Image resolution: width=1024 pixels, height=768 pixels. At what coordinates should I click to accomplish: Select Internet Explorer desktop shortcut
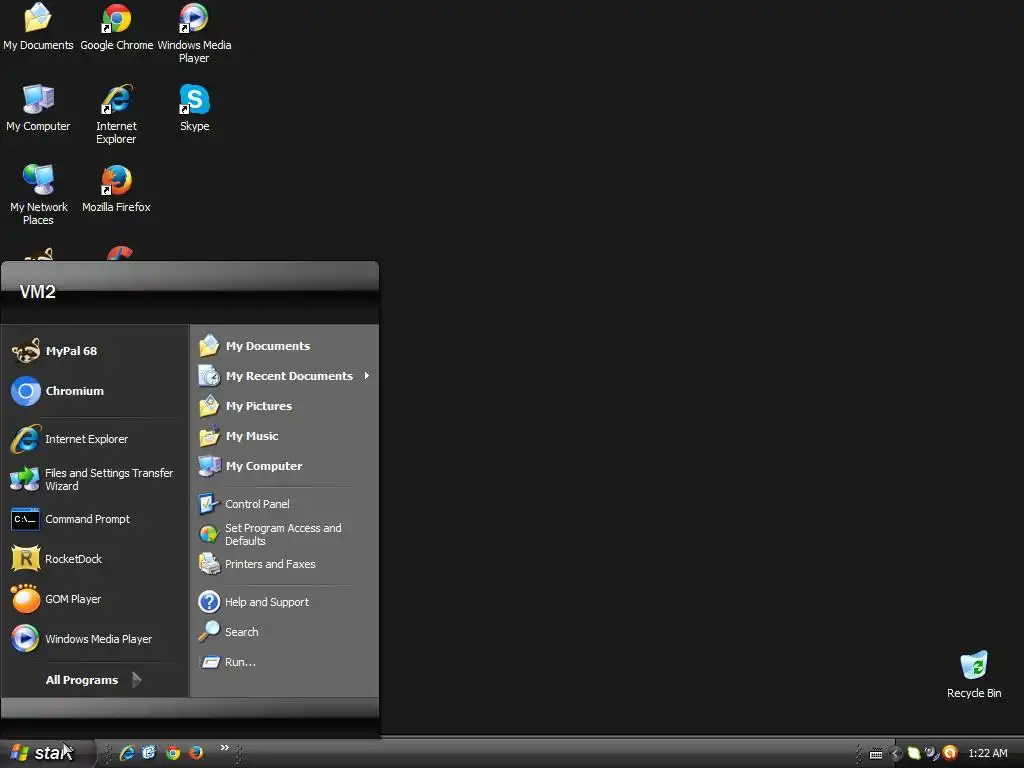[x=116, y=114]
